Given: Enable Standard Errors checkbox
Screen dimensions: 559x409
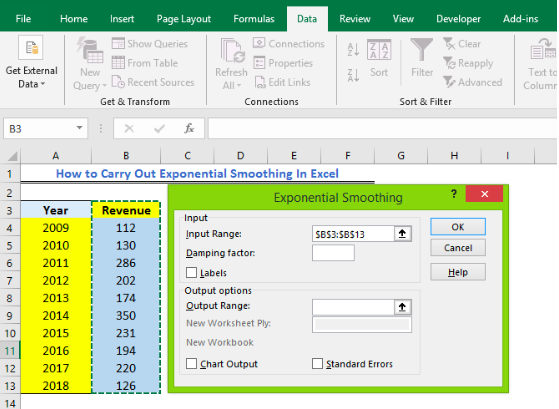Looking at the screenshot, I should [317, 364].
